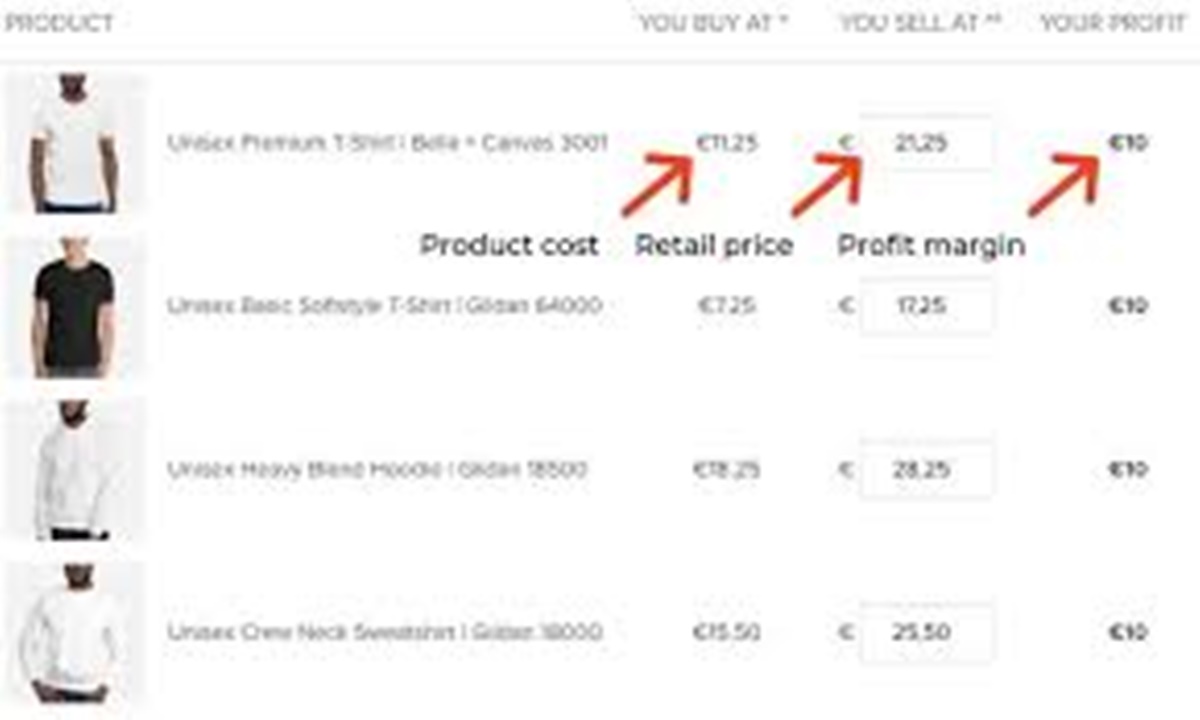The image size is (1200, 720).
Task: Select the Heavy Blend Hoodie product image
Action: [x=73, y=469]
